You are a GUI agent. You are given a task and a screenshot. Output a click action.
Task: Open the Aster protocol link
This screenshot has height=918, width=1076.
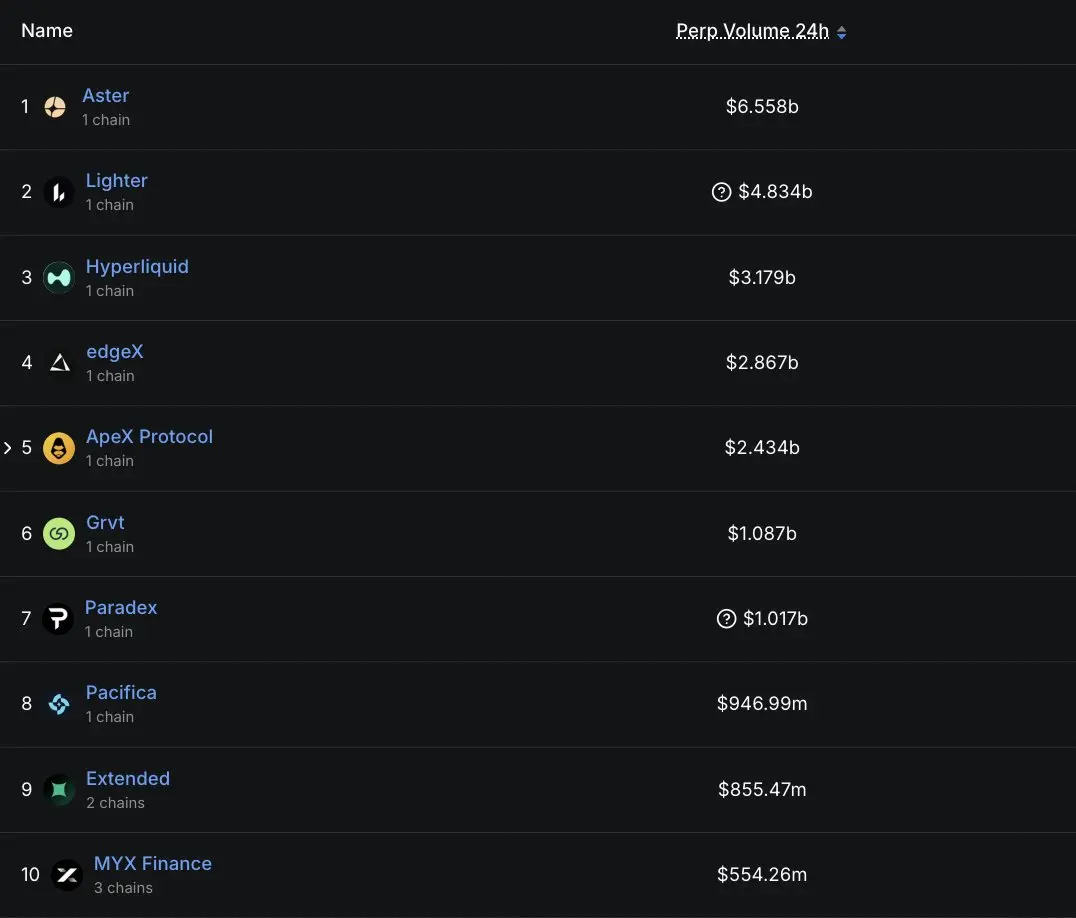(105, 96)
